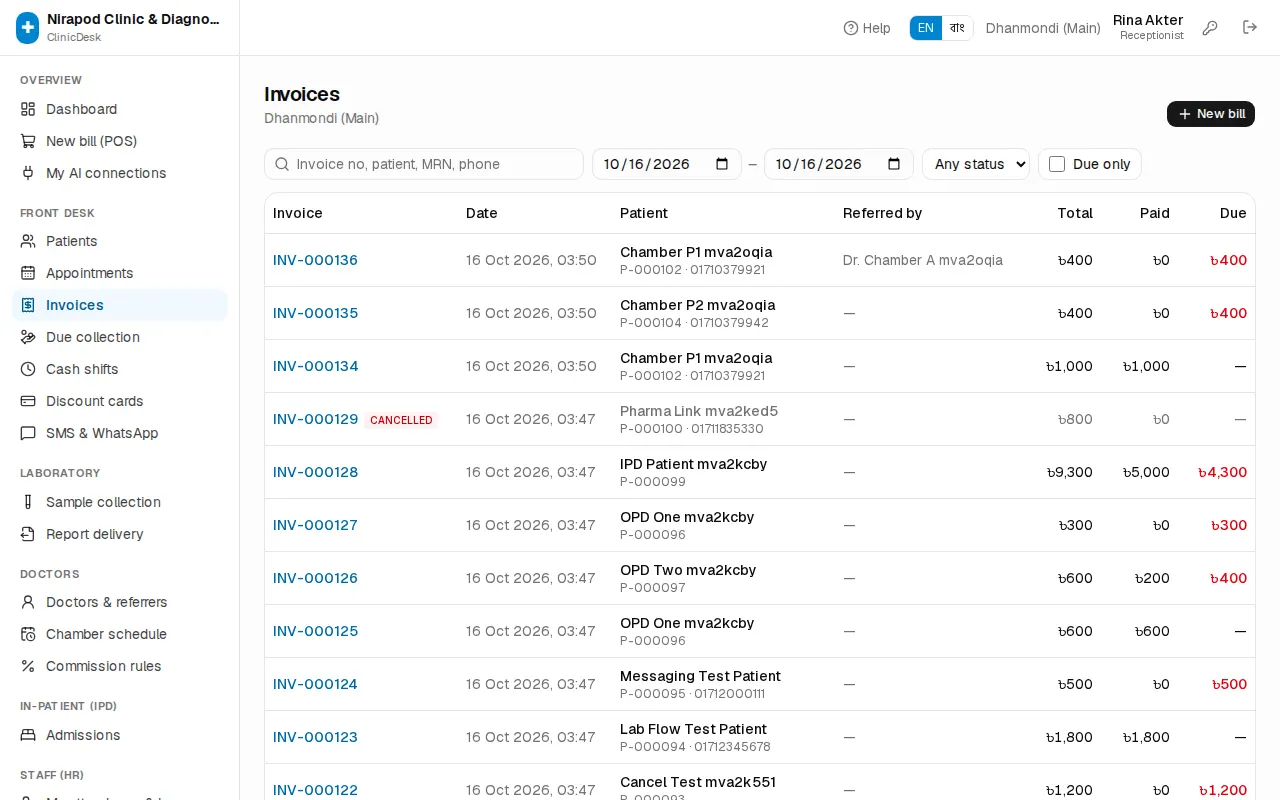Viewport: 1280px width, 800px height.
Task: Click the Cash shifts clock icon
Action: click(x=28, y=369)
